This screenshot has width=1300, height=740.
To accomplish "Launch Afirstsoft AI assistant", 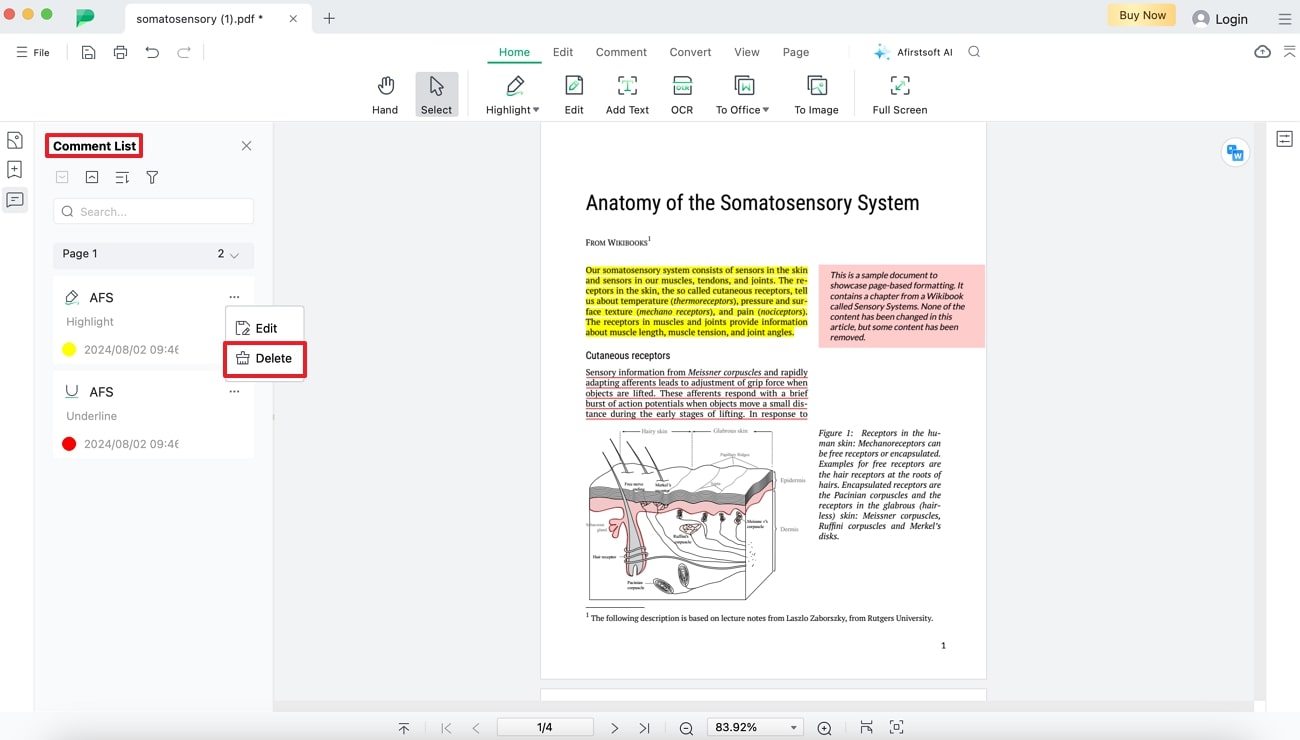I will point(913,52).
